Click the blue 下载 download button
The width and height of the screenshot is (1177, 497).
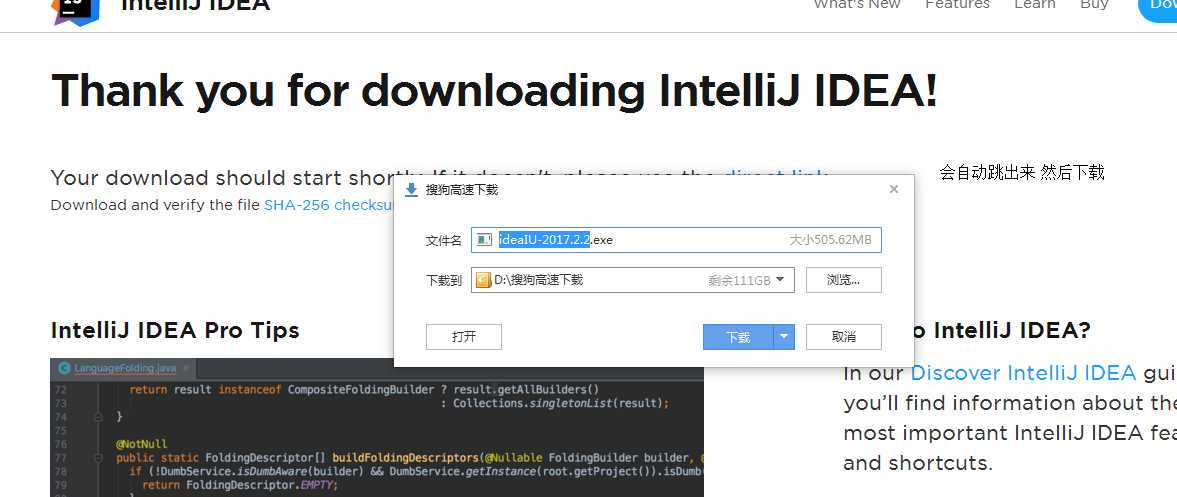coord(738,337)
